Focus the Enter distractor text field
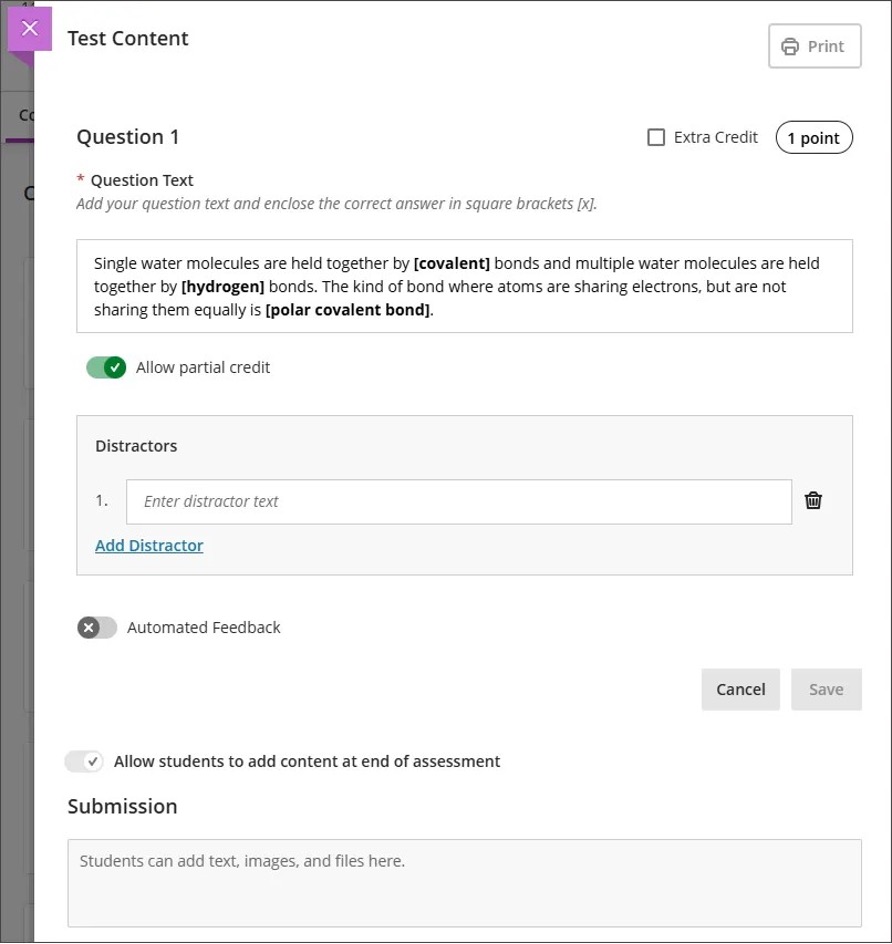The width and height of the screenshot is (892, 944). point(458,502)
